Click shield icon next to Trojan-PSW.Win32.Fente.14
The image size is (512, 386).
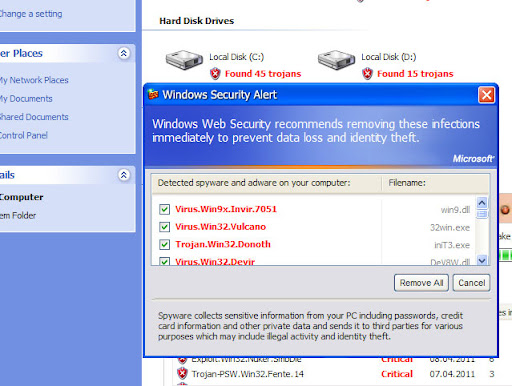tap(182, 373)
